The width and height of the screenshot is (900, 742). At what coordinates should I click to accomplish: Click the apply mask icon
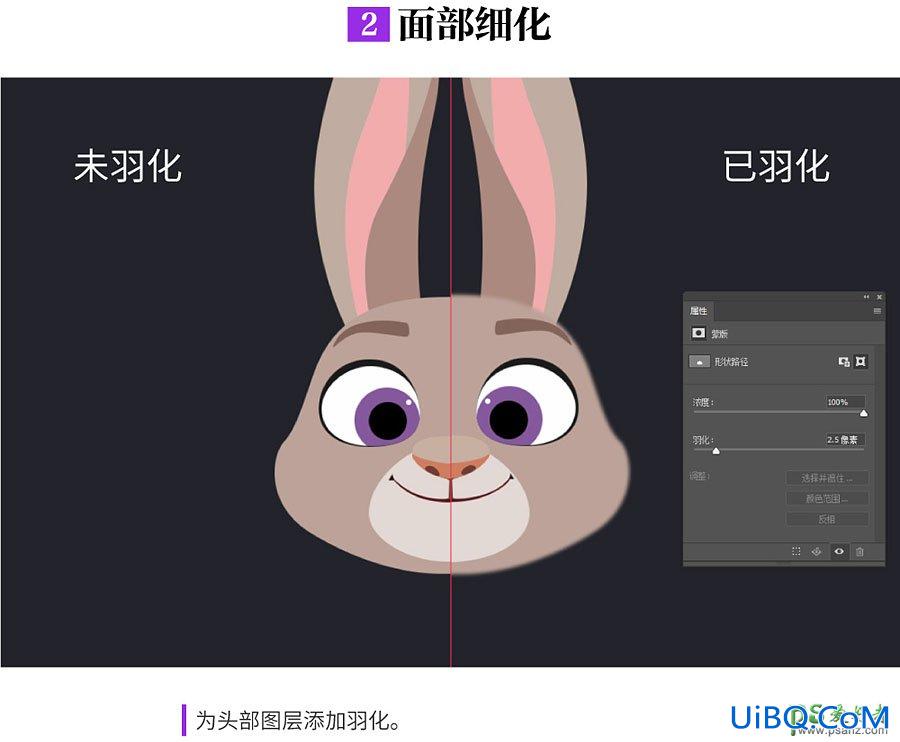pyautogui.click(x=816, y=551)
